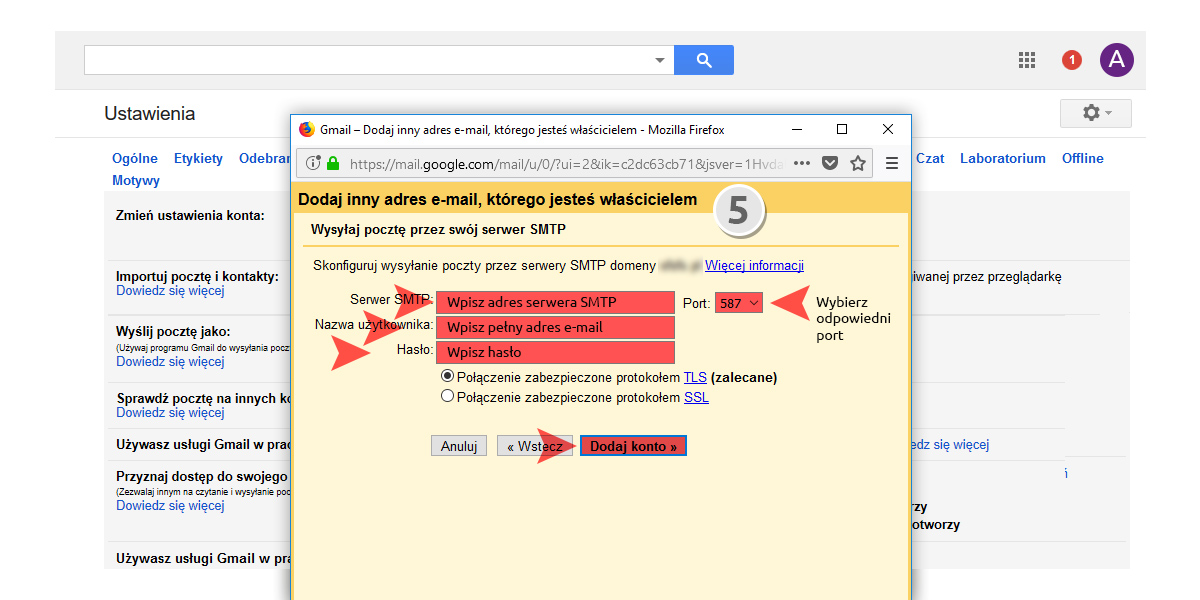The width and height of the screenshot is (1200, 600).
Task: Click Dowiedz się więcej under Wyślij pocztę jako
Action: [x=170, y=361]
